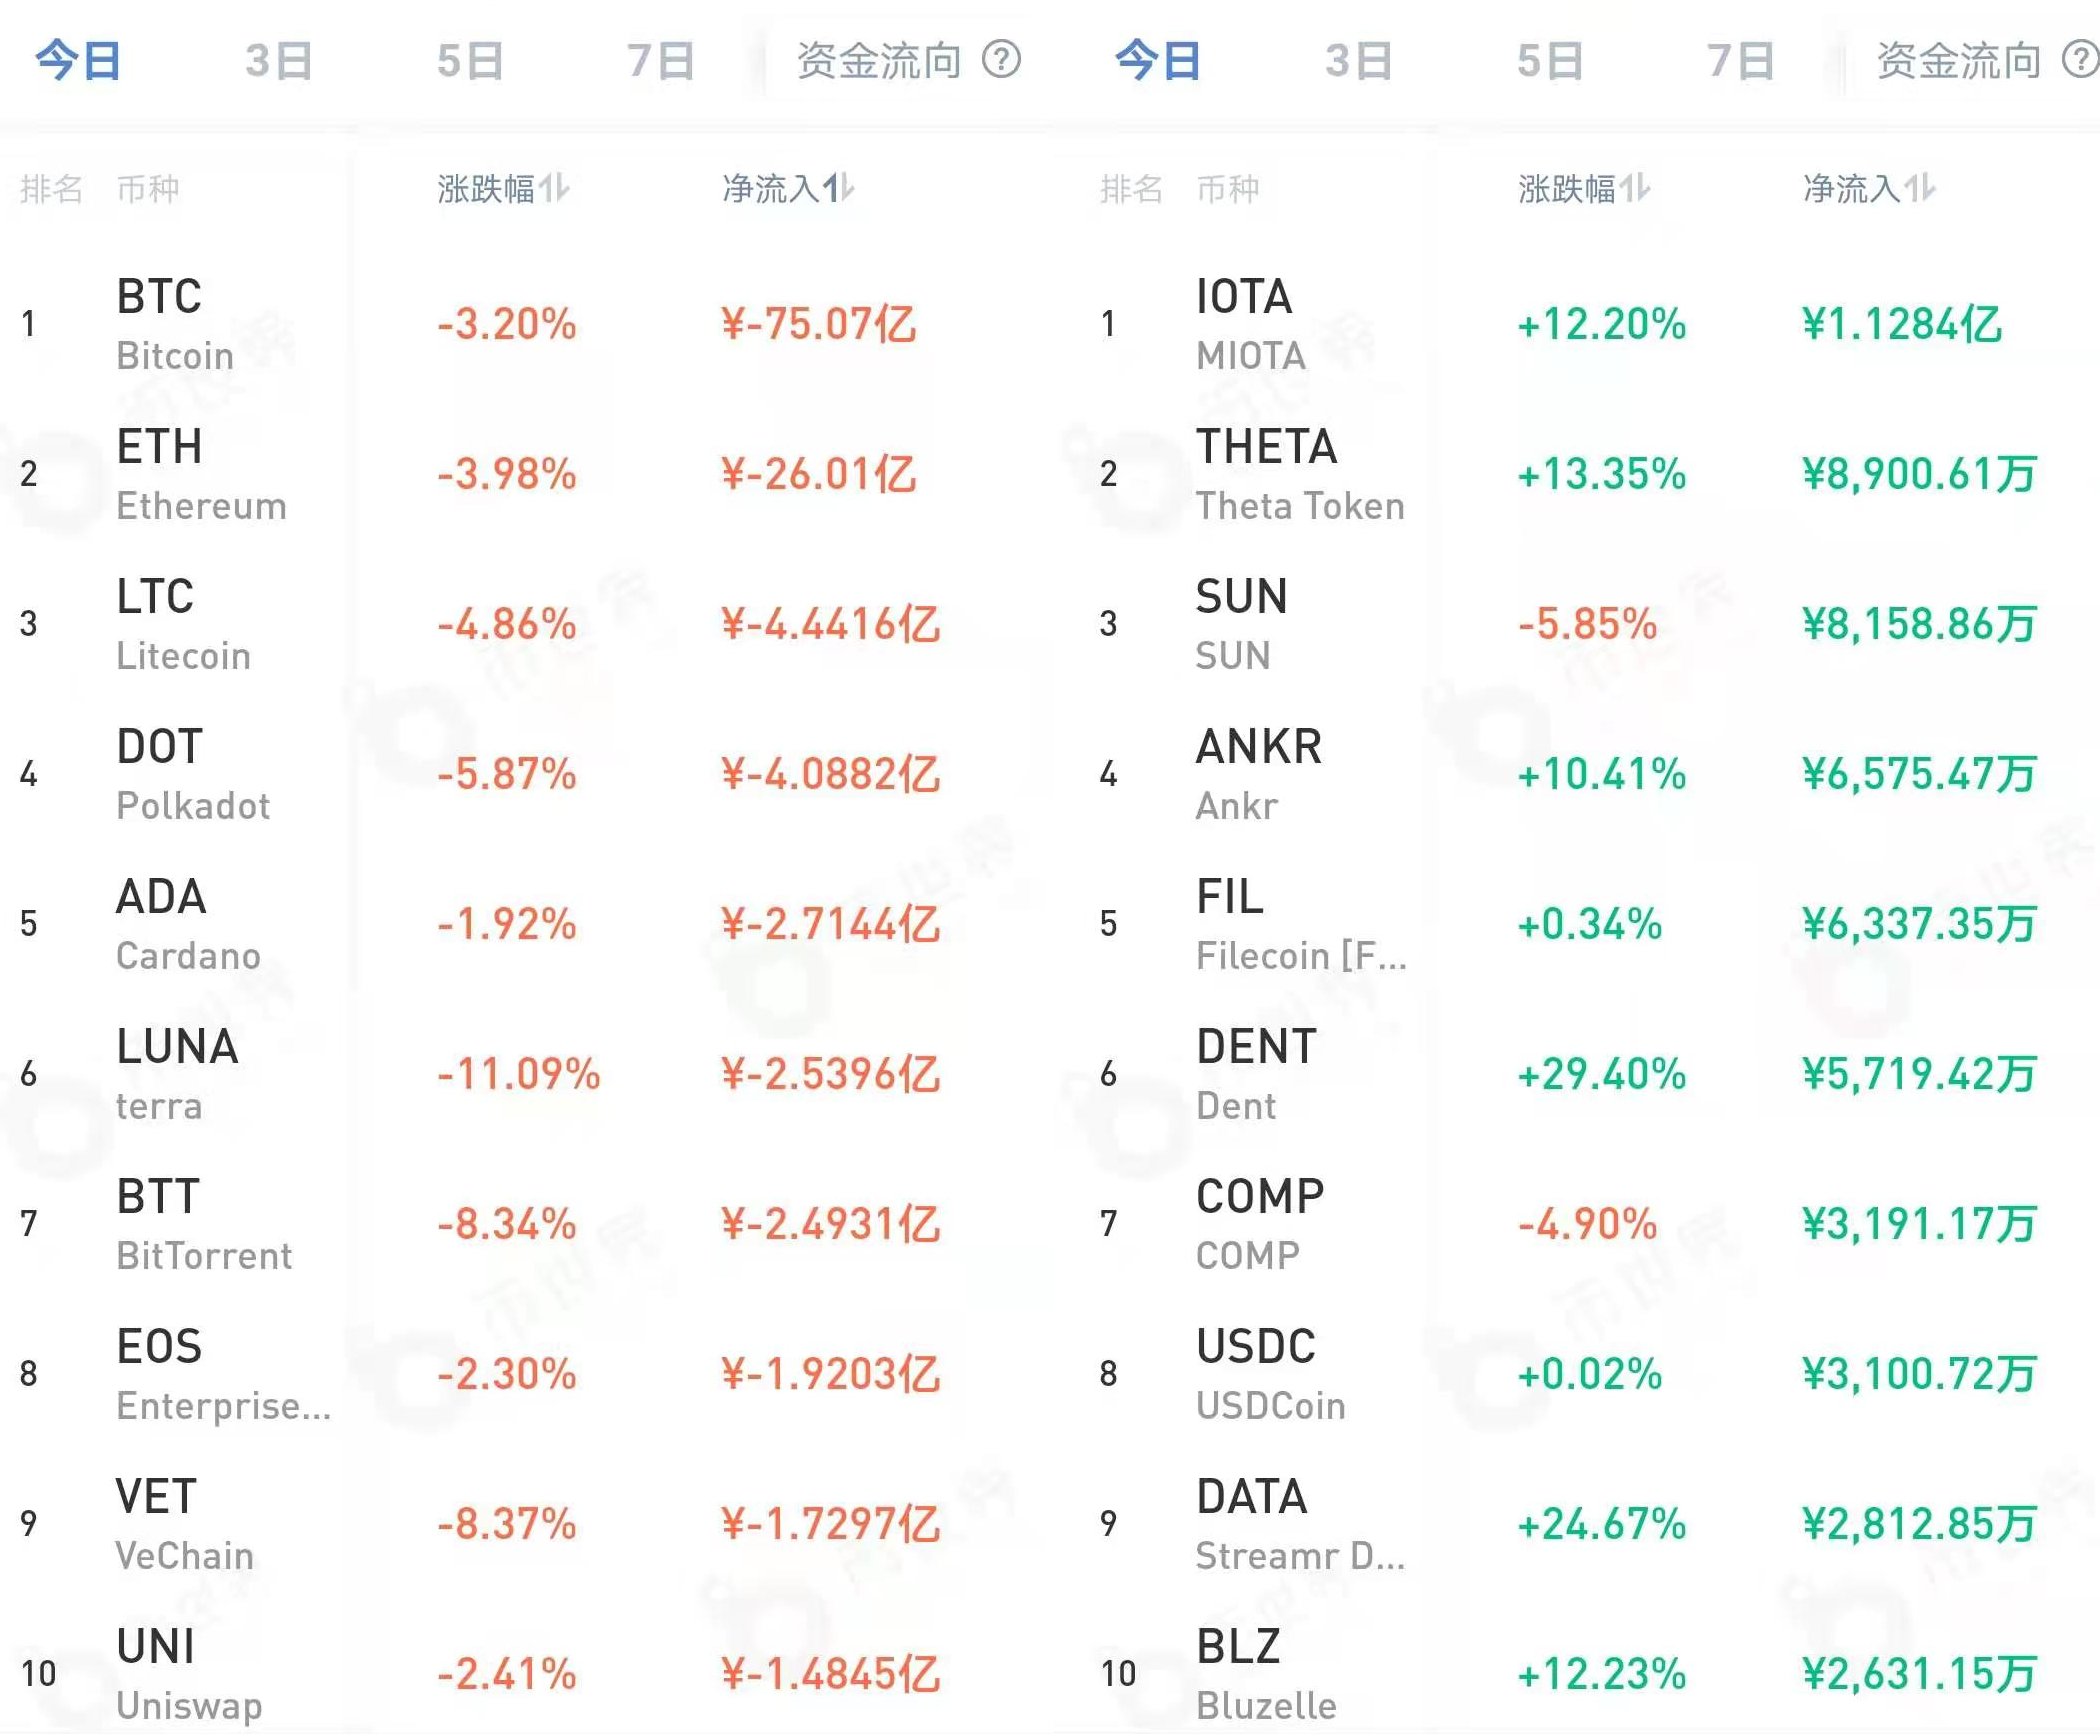2100x1734 pixels.
Task: Switch left panel to 3日 view
Action: point(277,60)
